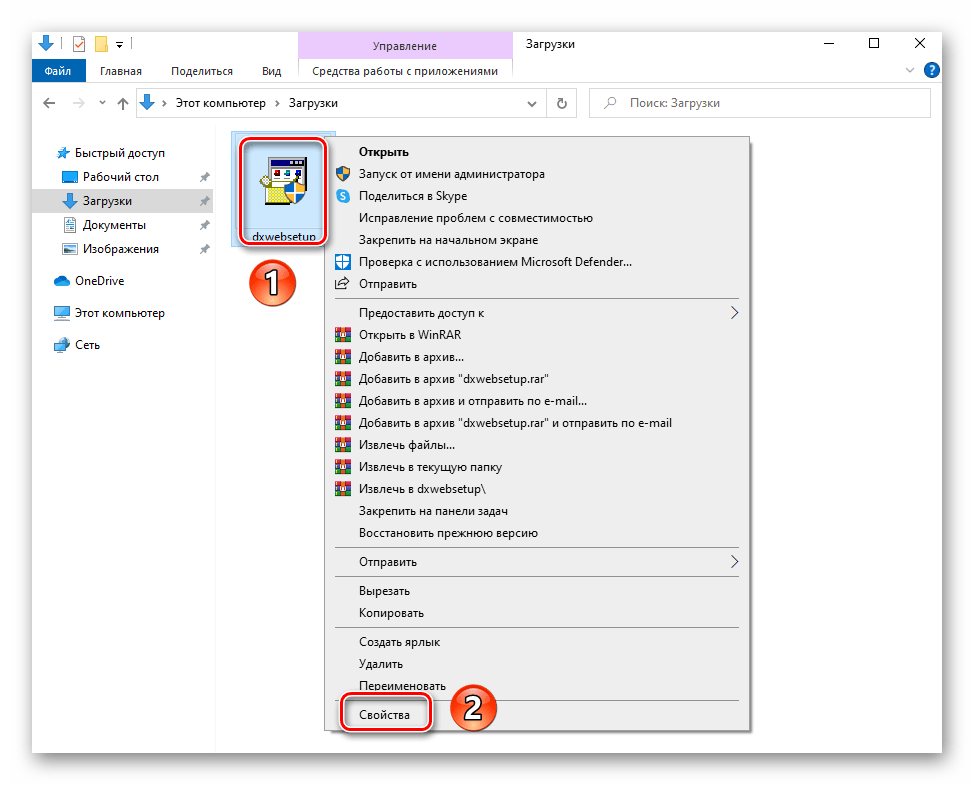Choose Свойства in context menu

tap(537, 715)
